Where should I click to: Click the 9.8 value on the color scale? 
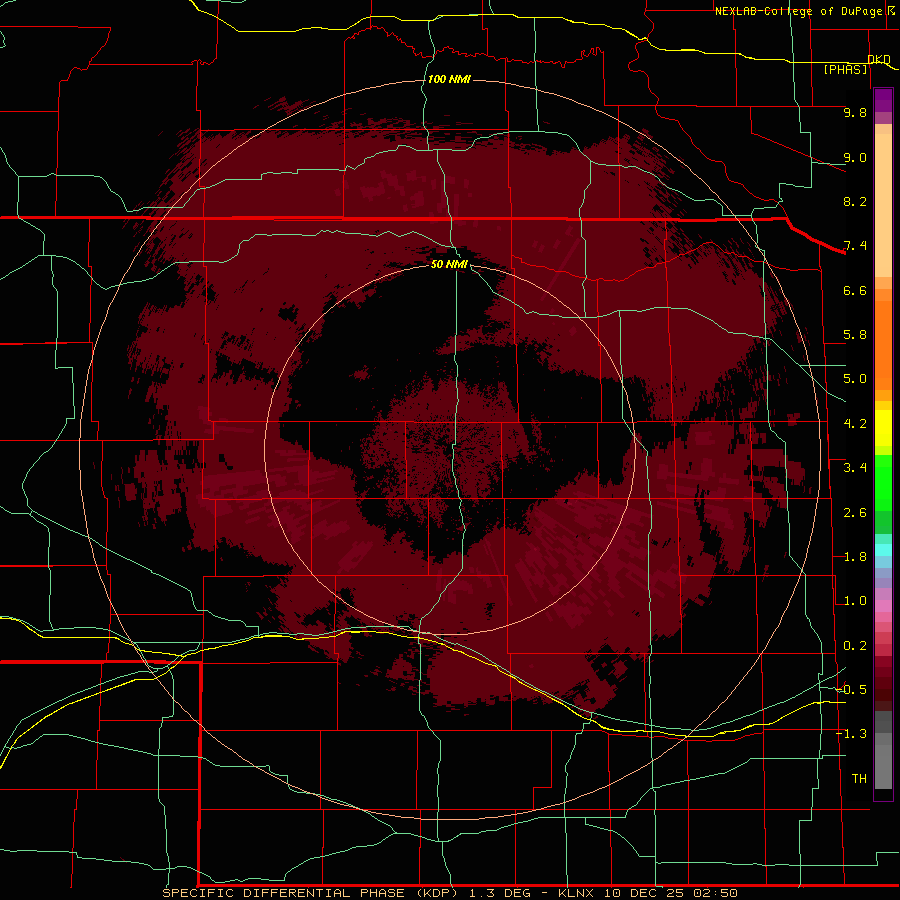click(855, 112)
